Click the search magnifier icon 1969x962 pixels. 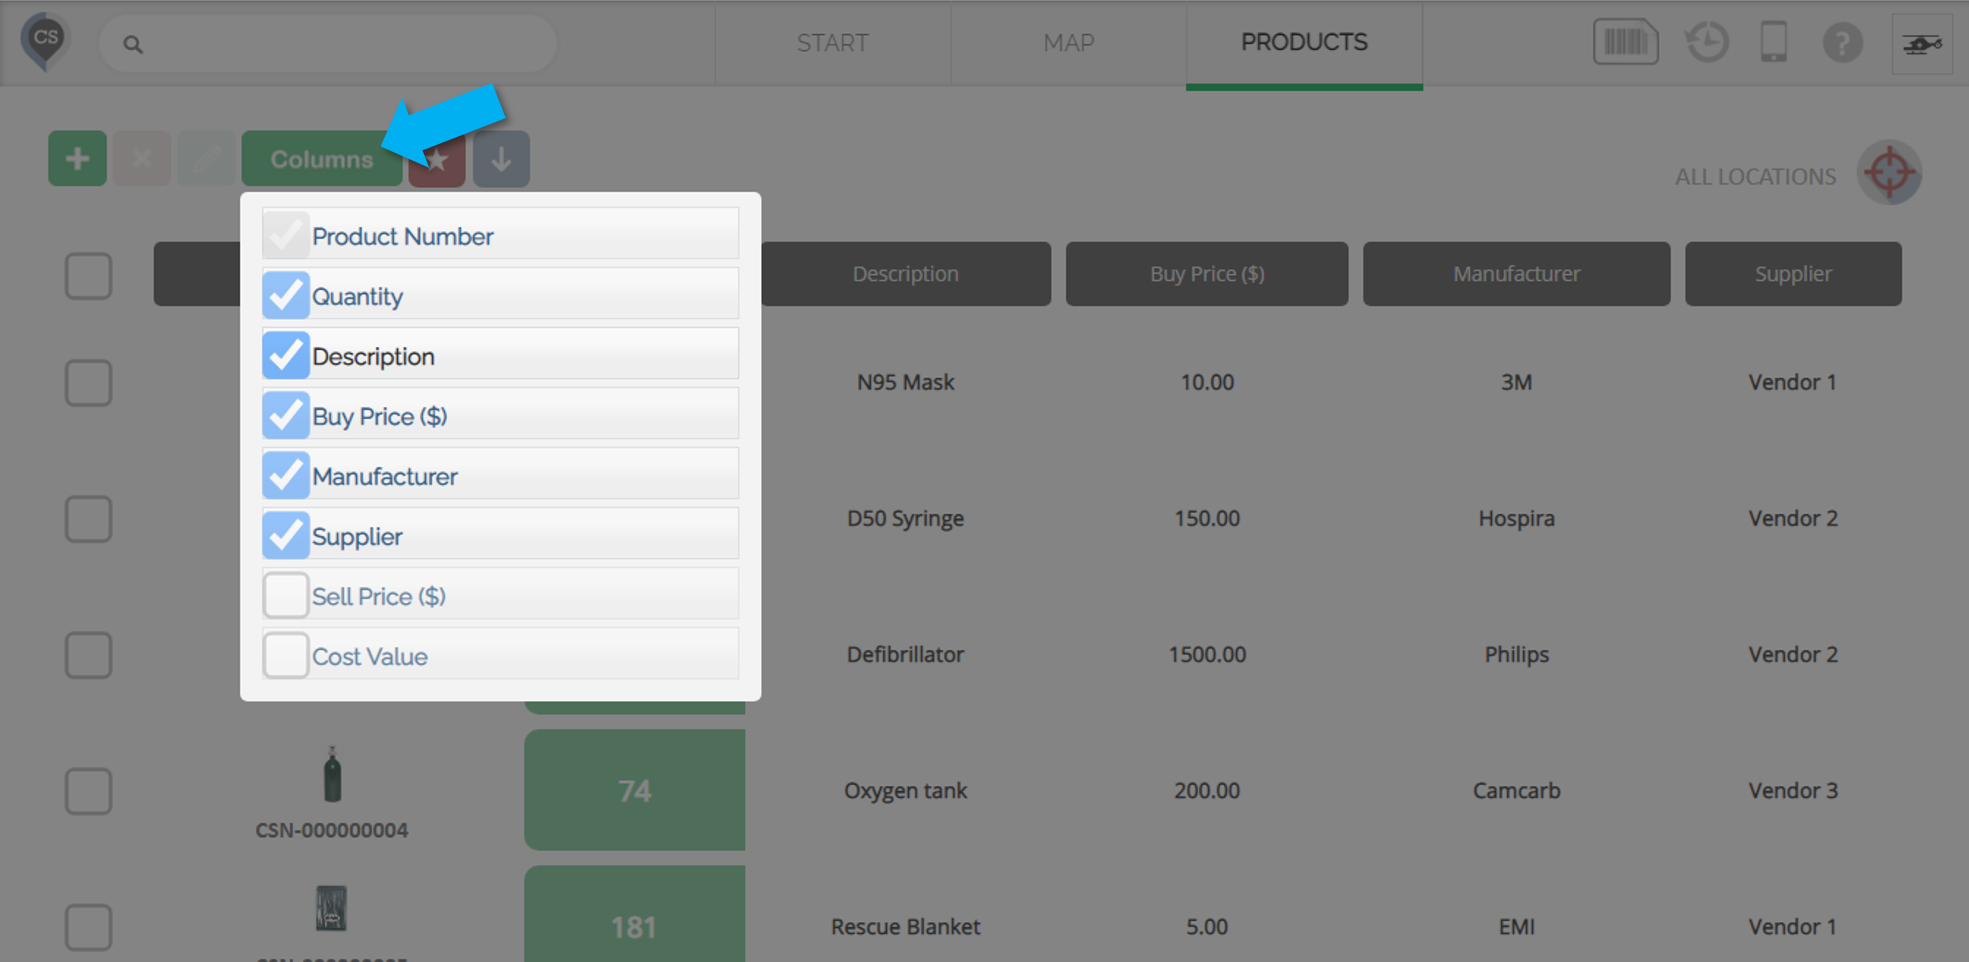132,44
